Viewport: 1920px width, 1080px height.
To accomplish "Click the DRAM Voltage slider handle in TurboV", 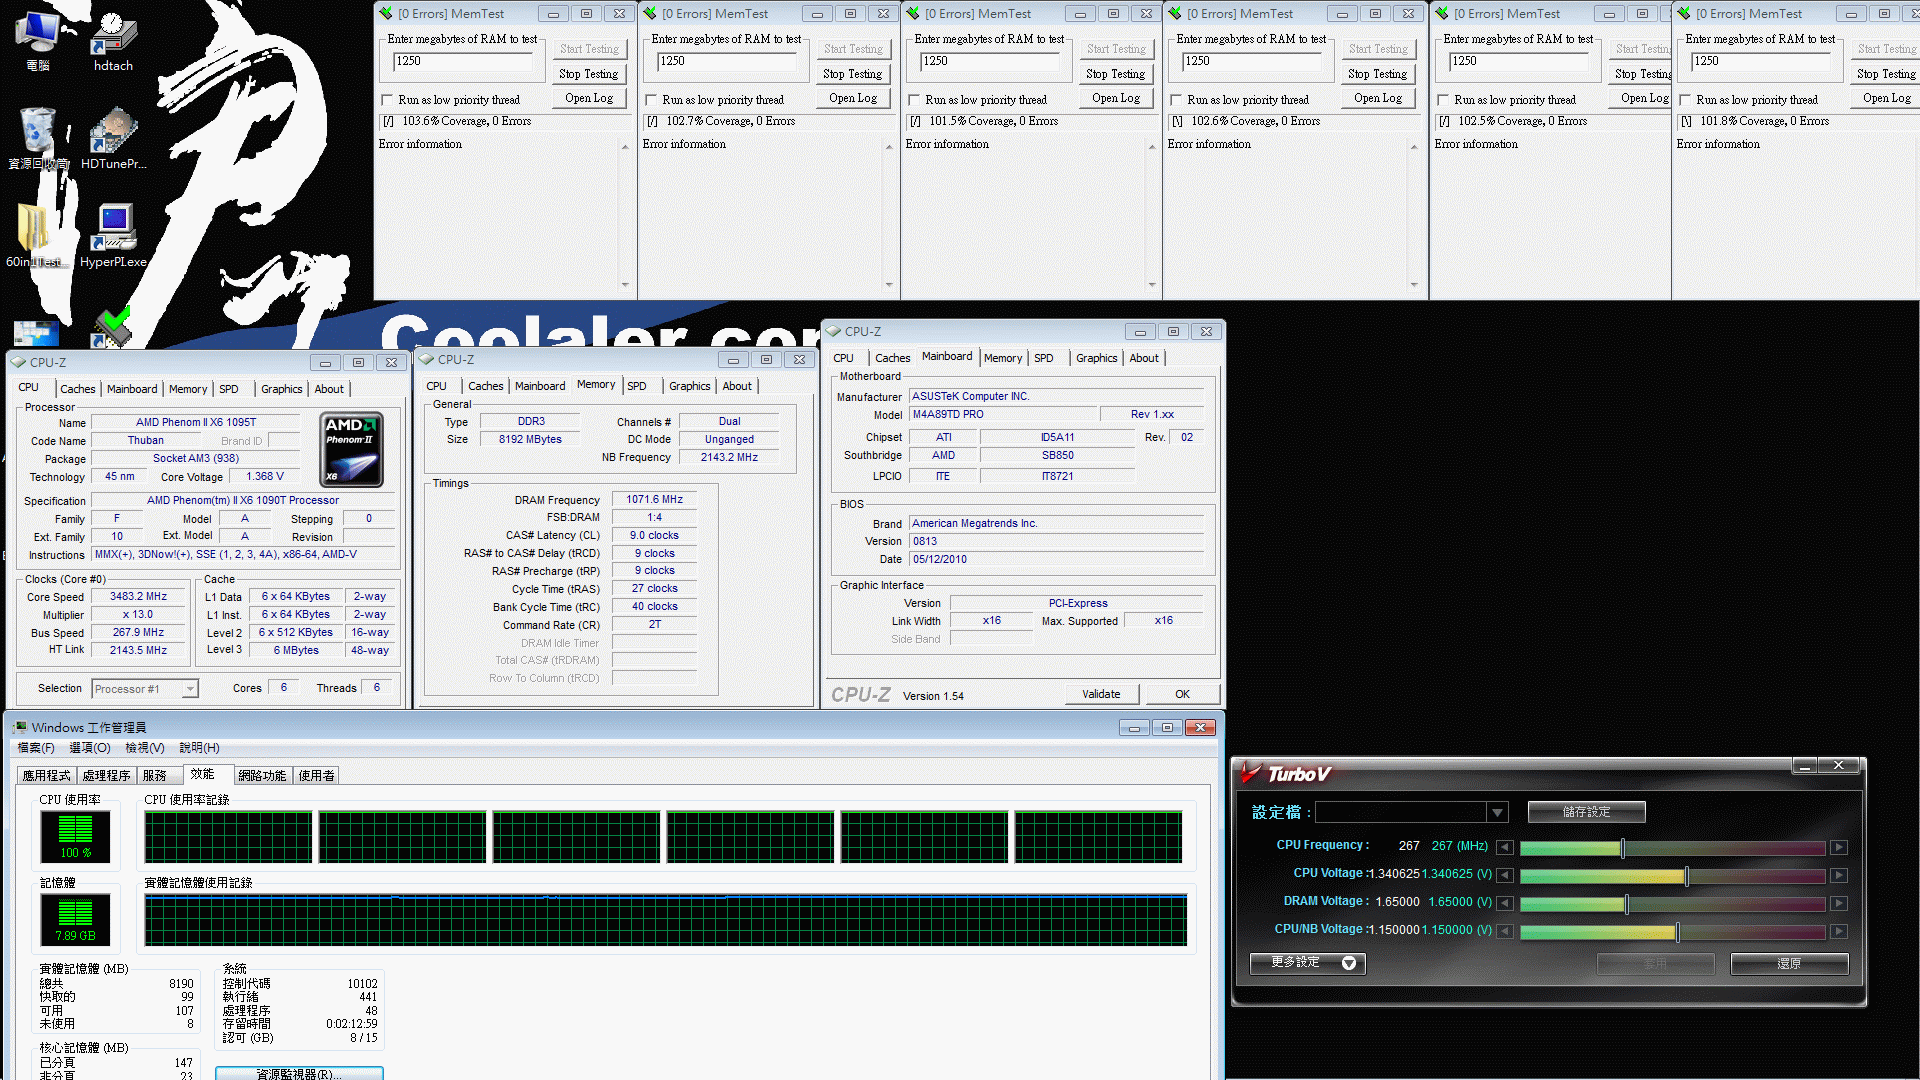I will click(1627, 904).
